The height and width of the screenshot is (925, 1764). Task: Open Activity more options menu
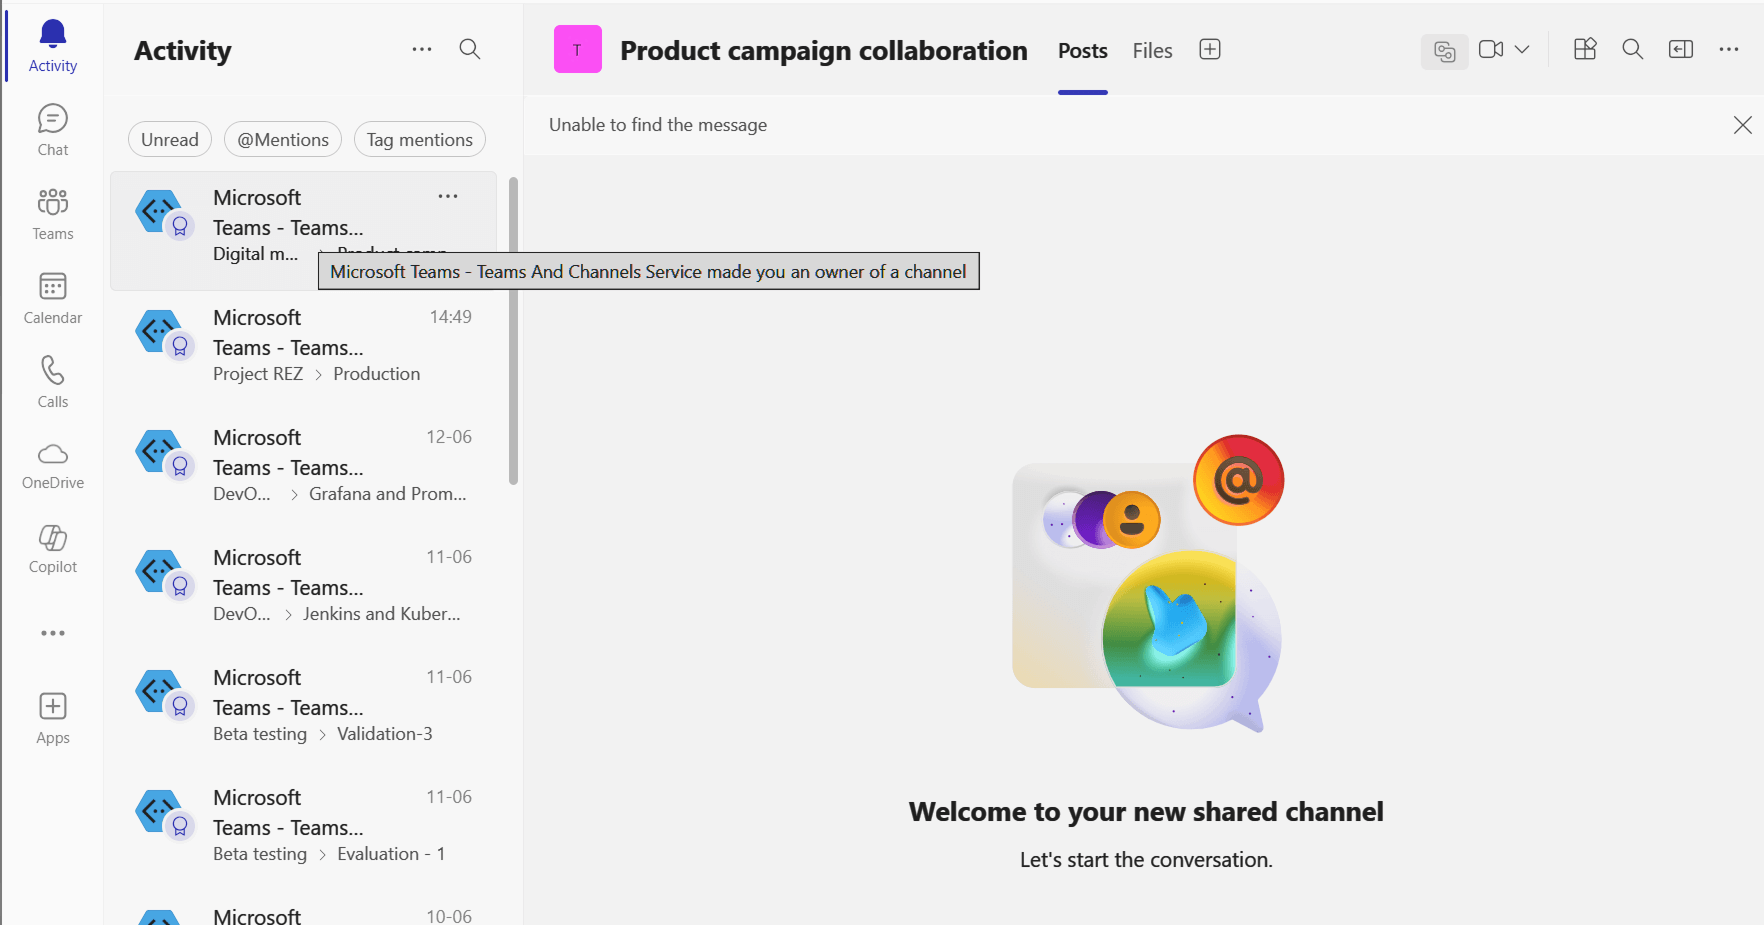coord(422,49)
